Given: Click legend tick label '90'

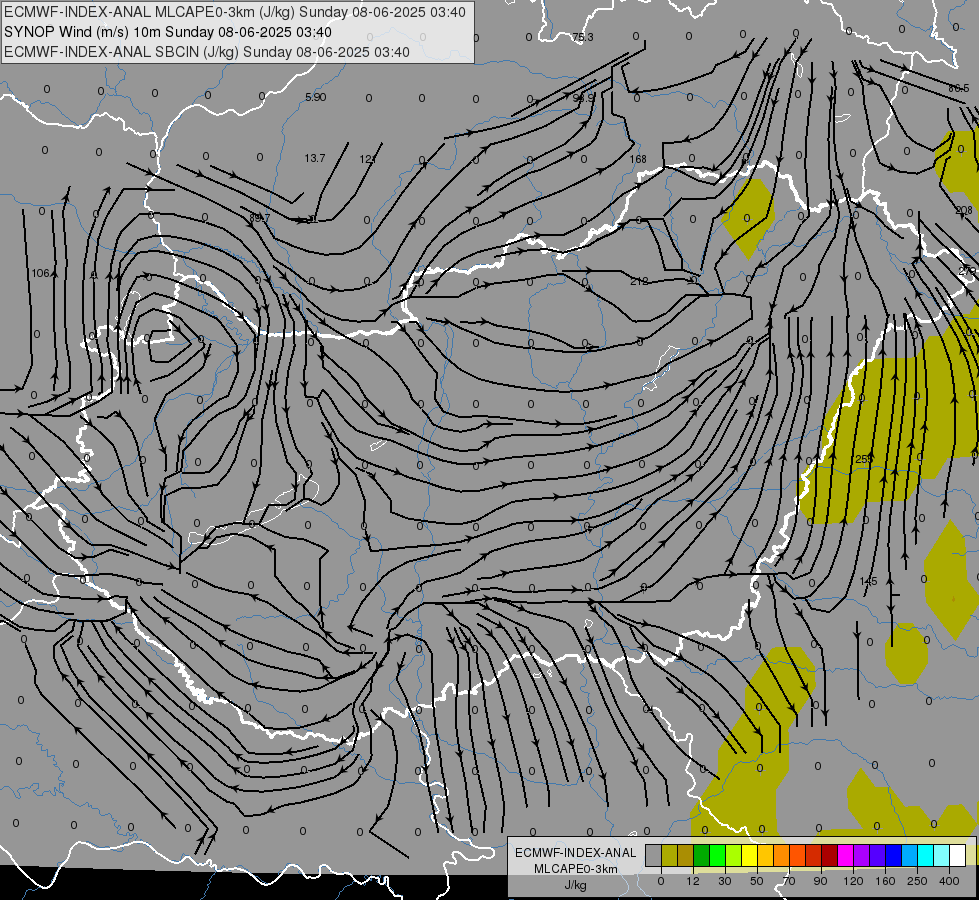Looking at the screenshot, I should click(820, 881).
